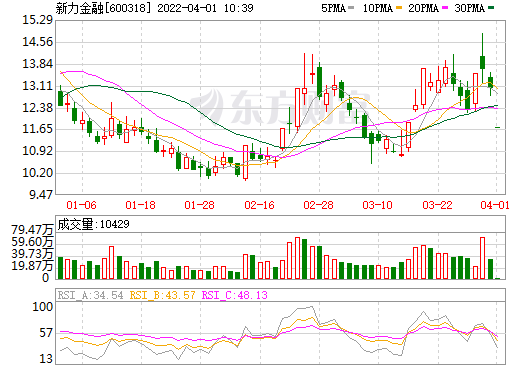
Task: Click the 100 RSI axis label
Action: pos(43,307)
